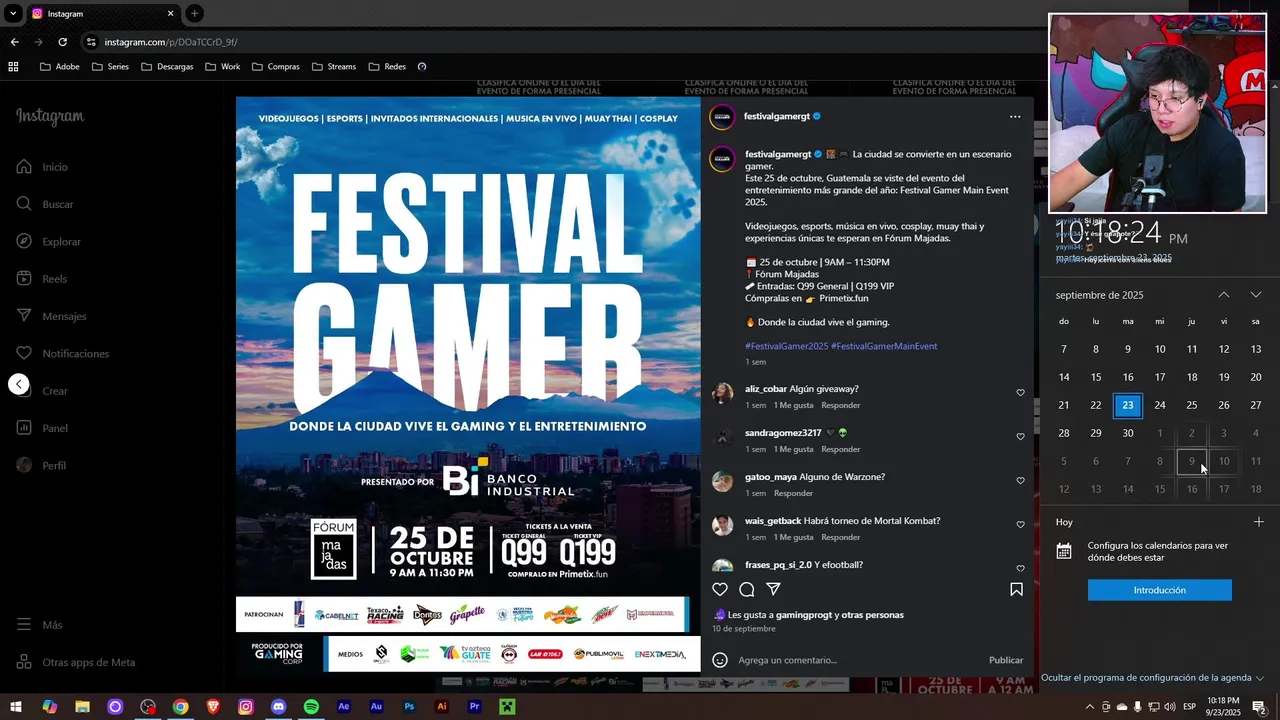Open the Más hamburger menu

(x=39, y=625)
